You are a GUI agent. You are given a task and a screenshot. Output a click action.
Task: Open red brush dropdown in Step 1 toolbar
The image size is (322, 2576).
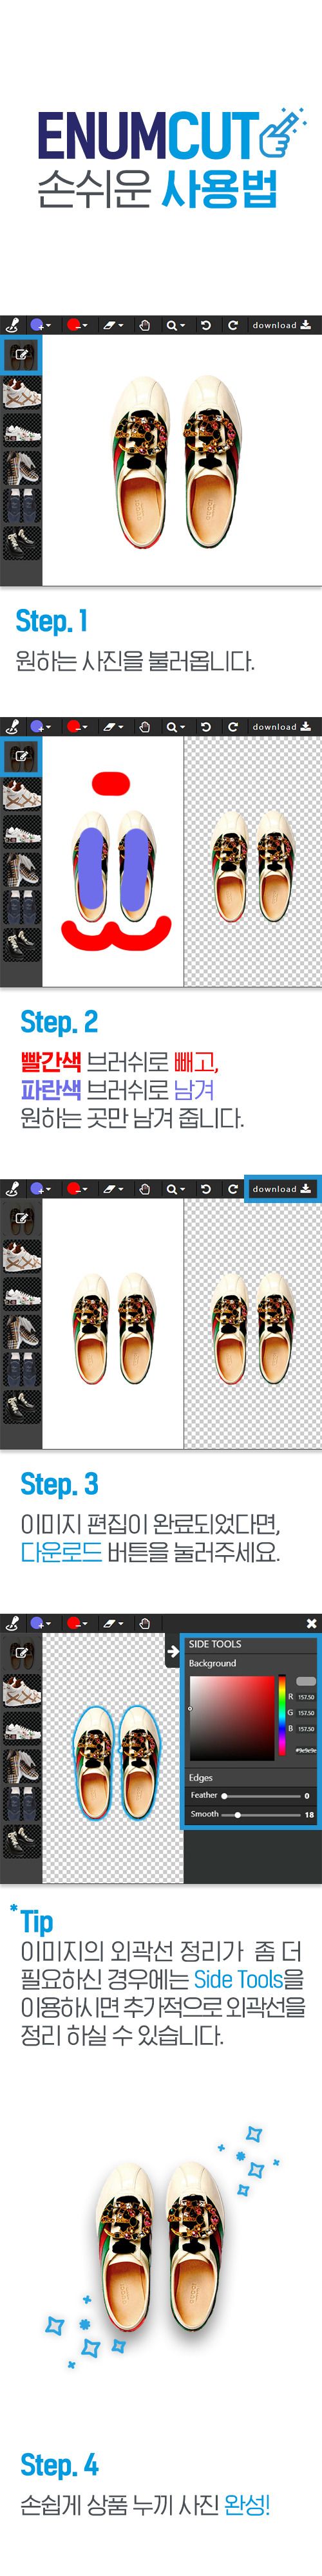pyautogui.click(x=77, y=325)
